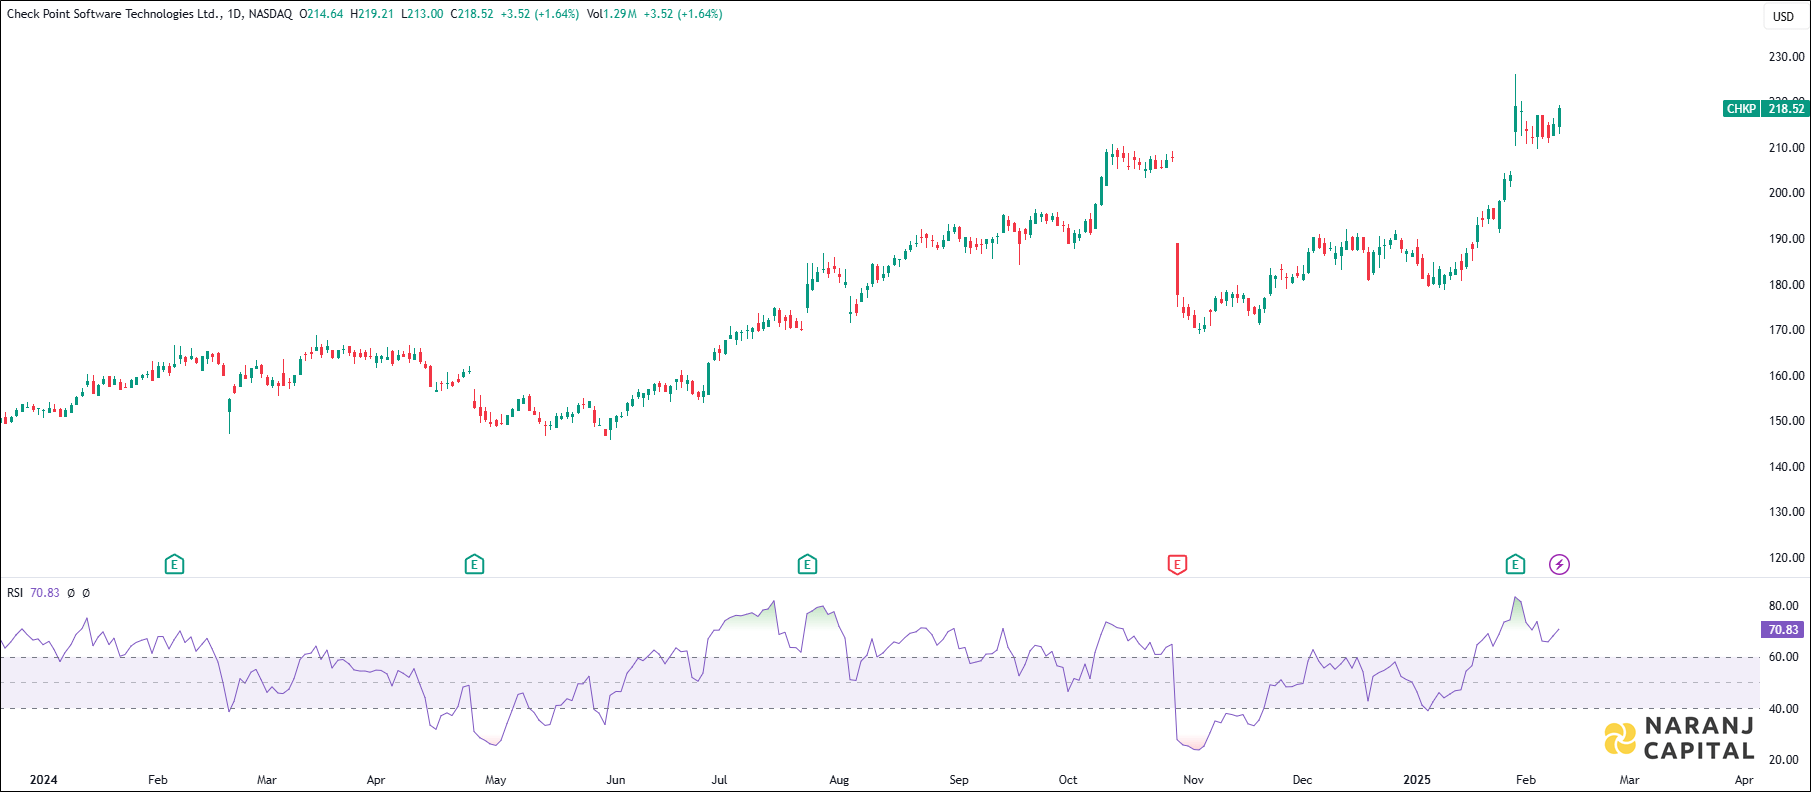Click the Jun label on time axis
Image resolution: width=1811 pixels, height=792 pixels.
(616, 780)
